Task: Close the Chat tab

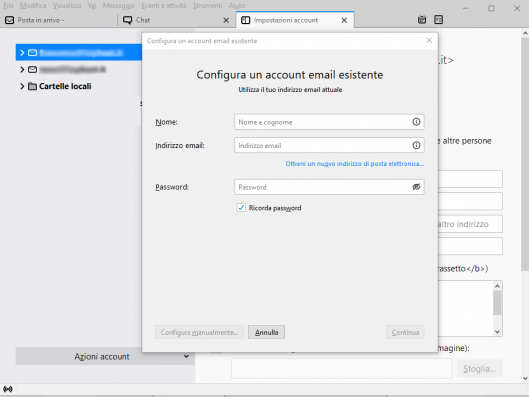Action: point(226,20)
